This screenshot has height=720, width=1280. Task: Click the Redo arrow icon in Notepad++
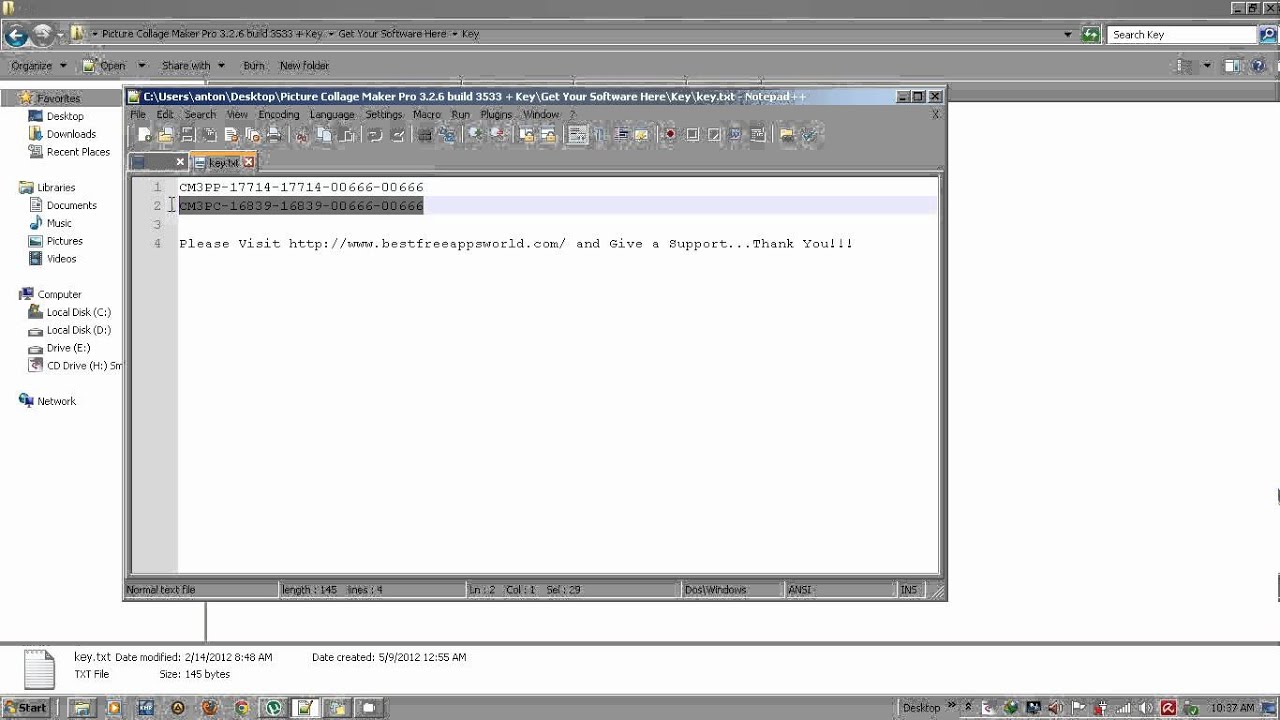(397, 135)
